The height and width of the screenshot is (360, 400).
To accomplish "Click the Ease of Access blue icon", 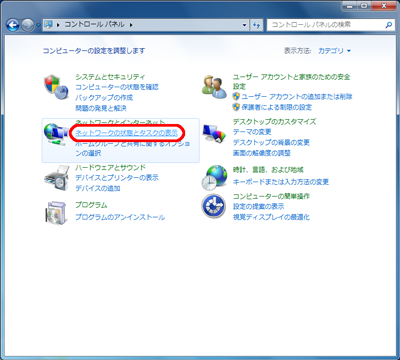I will pos(213,206).
